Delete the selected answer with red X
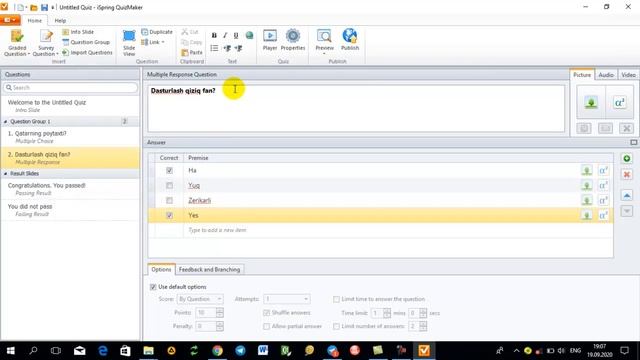The width and height of the screenshot is (640, 360). pyautogui.click(x=627, y=175)
